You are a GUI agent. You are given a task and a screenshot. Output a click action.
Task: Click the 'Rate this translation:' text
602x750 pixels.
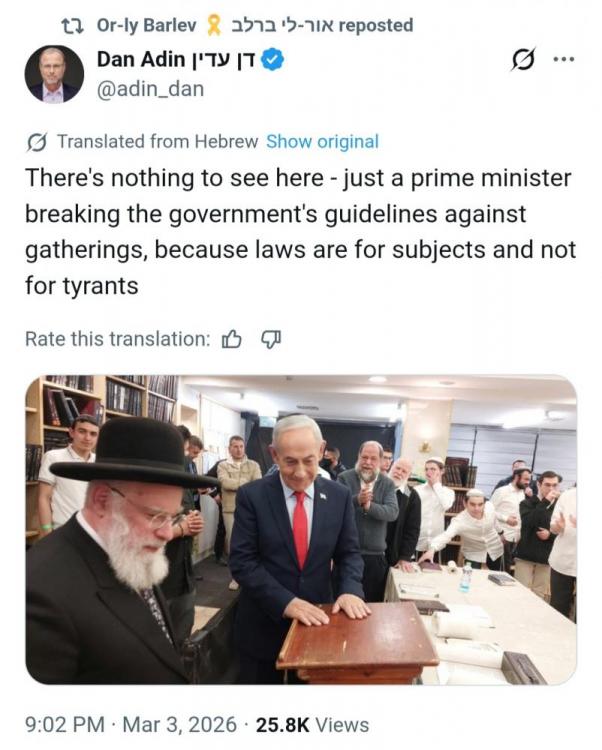click(118, 339)
